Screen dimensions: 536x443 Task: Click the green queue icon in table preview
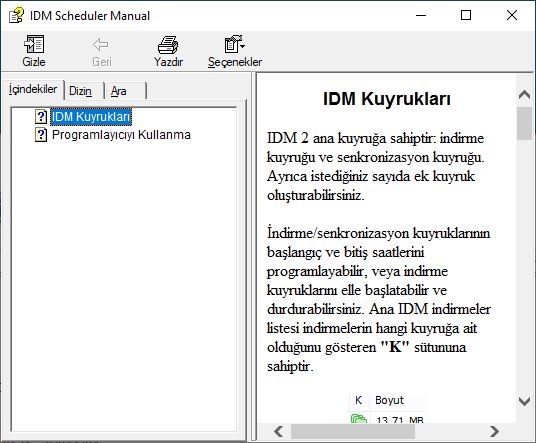click(359, 418)
